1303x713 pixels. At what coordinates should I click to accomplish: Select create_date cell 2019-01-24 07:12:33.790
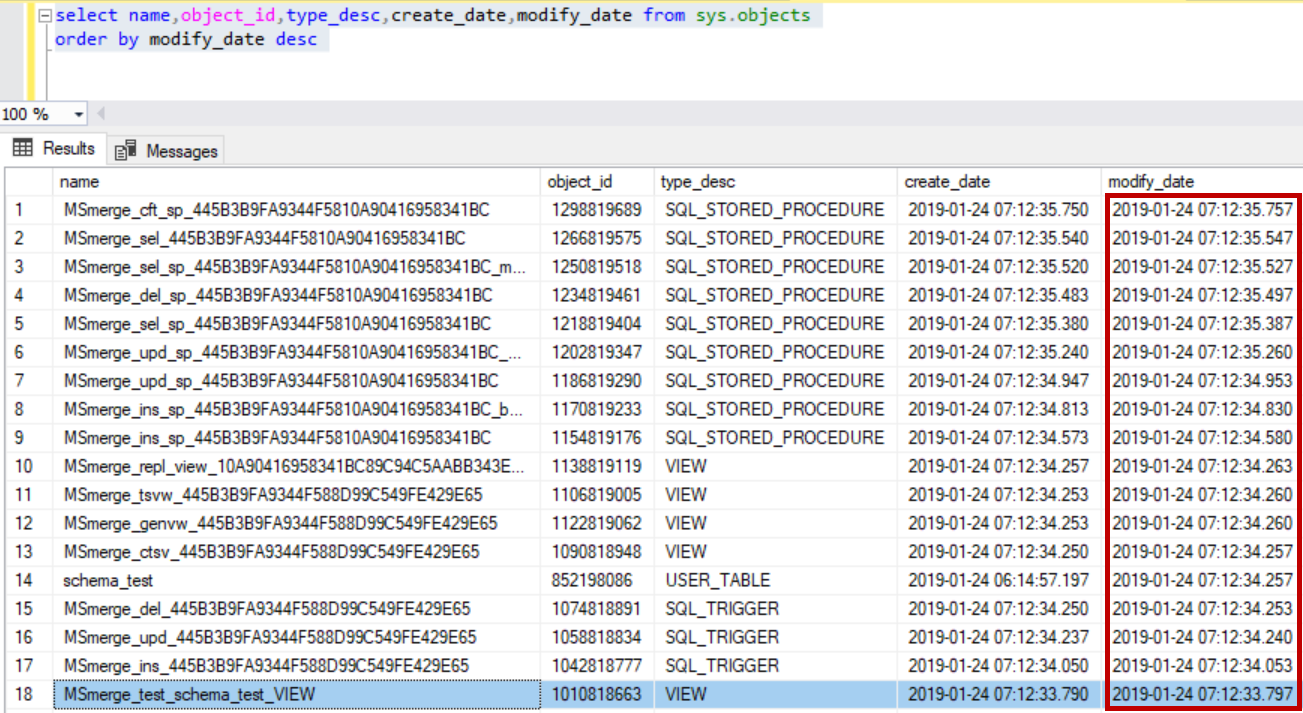coord(999,694)
